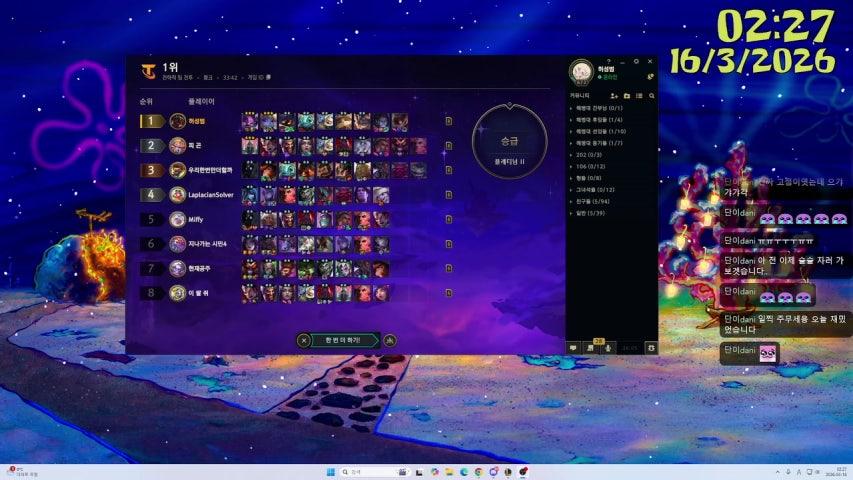853x480 pixels.
Task: Click the new folder icon in friends panel
Action: click(627, 96)
